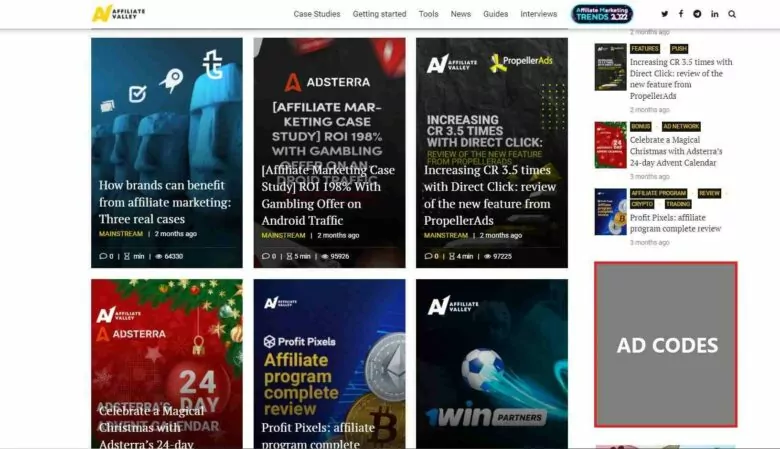Open sidebar link 'Celebrate a Magical Christmas'
780x449 pixels.
pyautogui.click(x=676, y=151)
